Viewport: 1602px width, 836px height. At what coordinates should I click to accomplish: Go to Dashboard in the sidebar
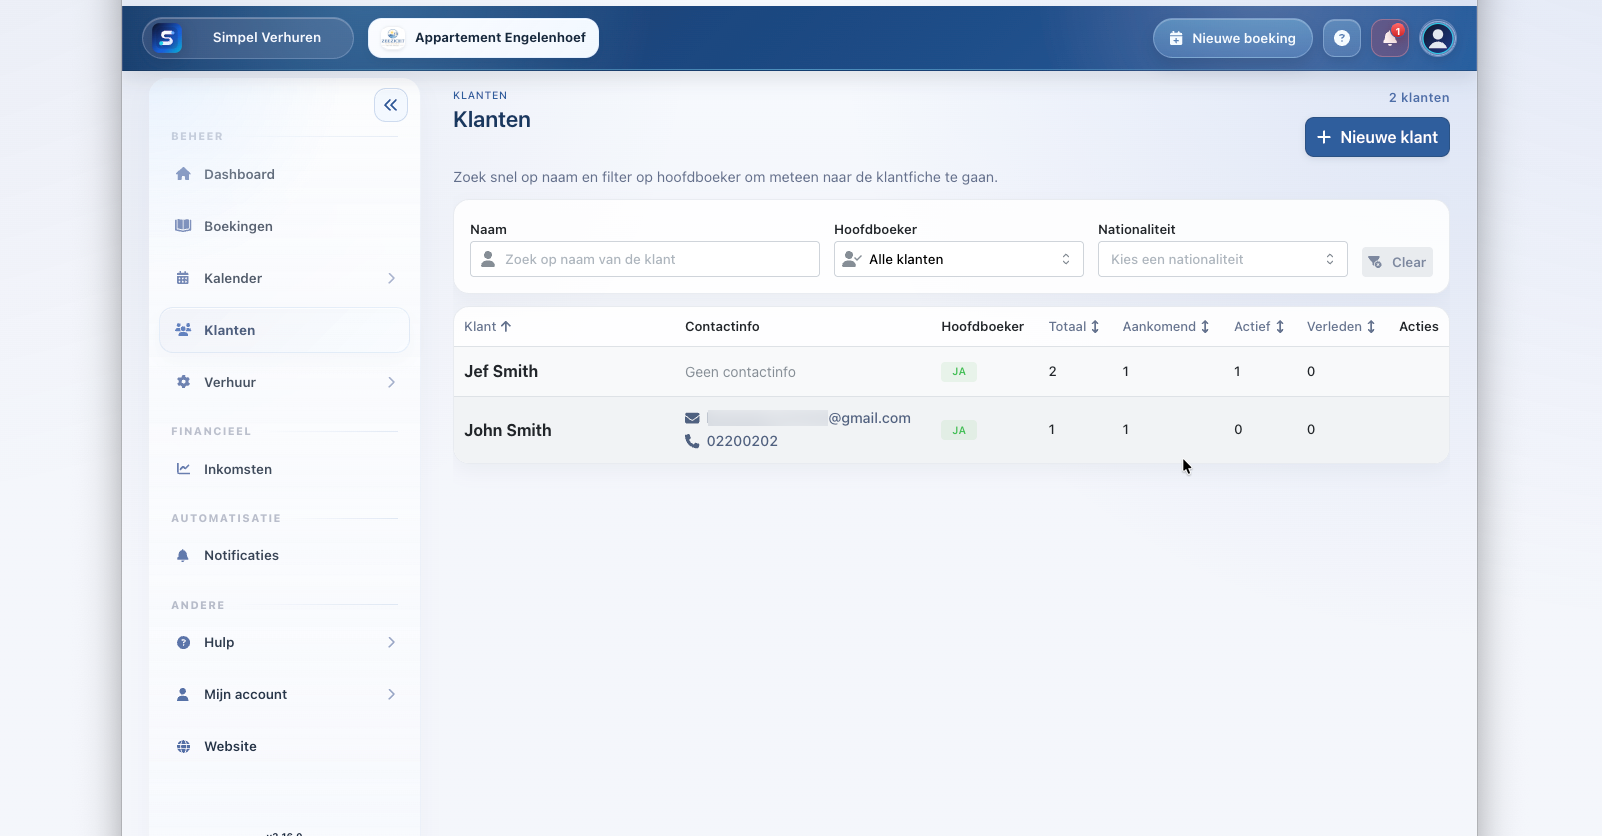[x=285, y=174]
